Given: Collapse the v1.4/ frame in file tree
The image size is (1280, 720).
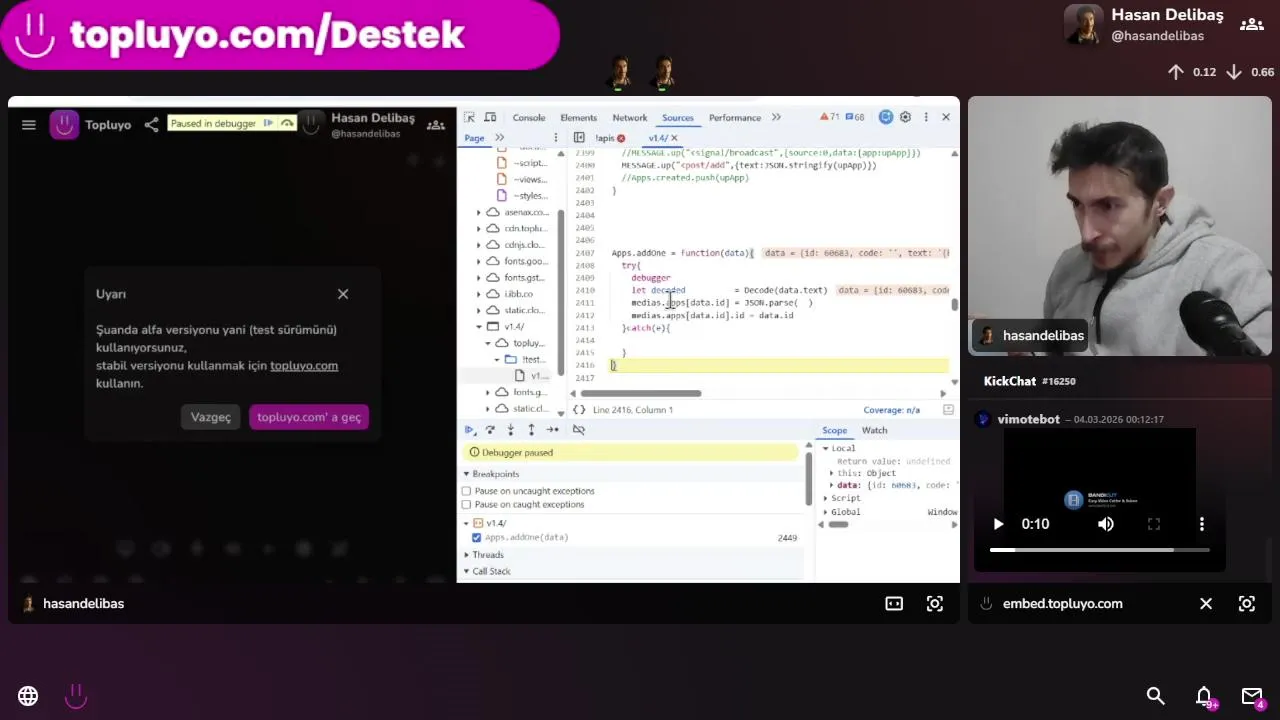Looking at the screenshot, I should (x=479, y=327).
